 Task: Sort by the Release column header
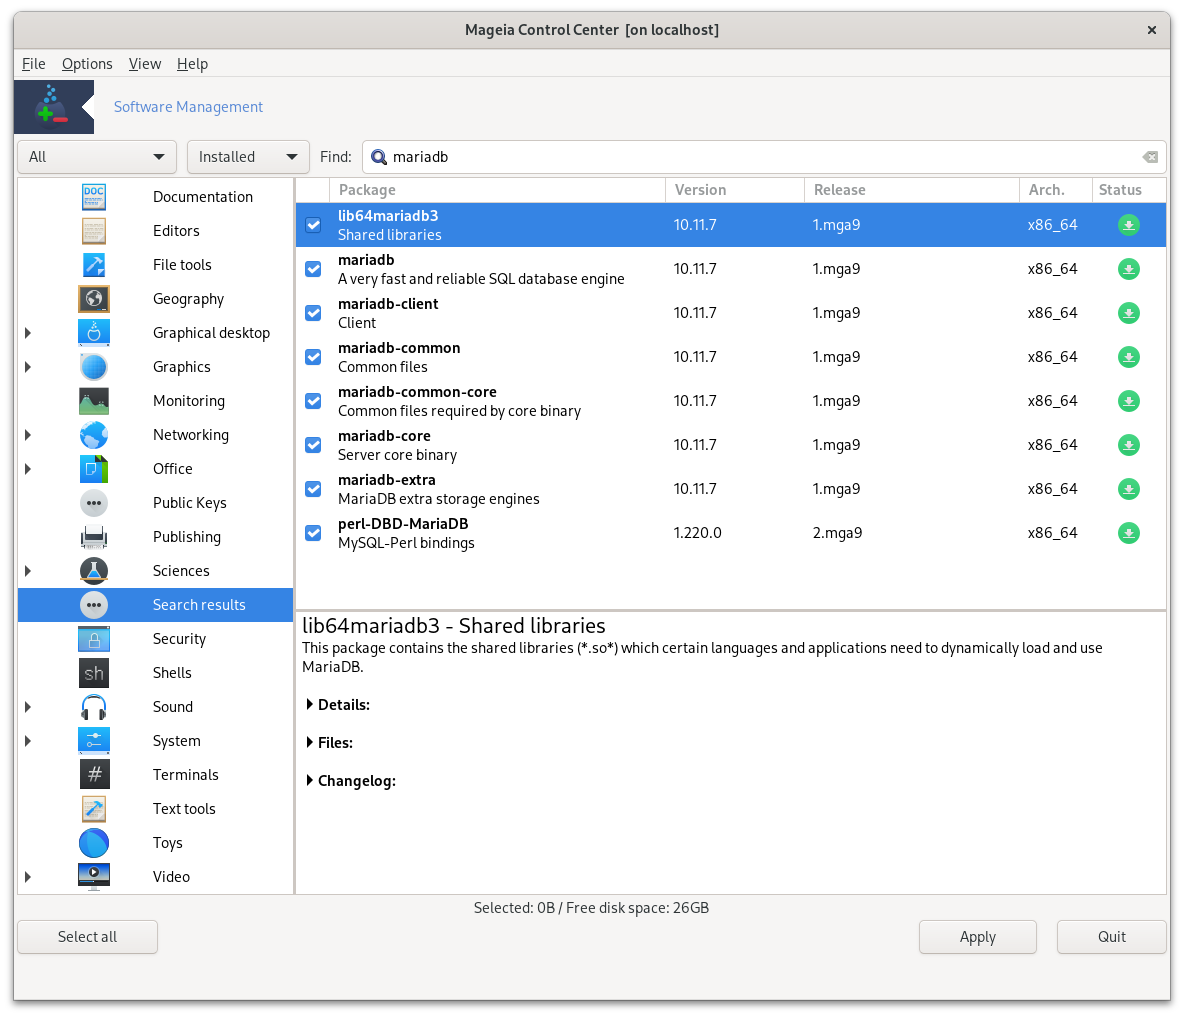(911, 190)
